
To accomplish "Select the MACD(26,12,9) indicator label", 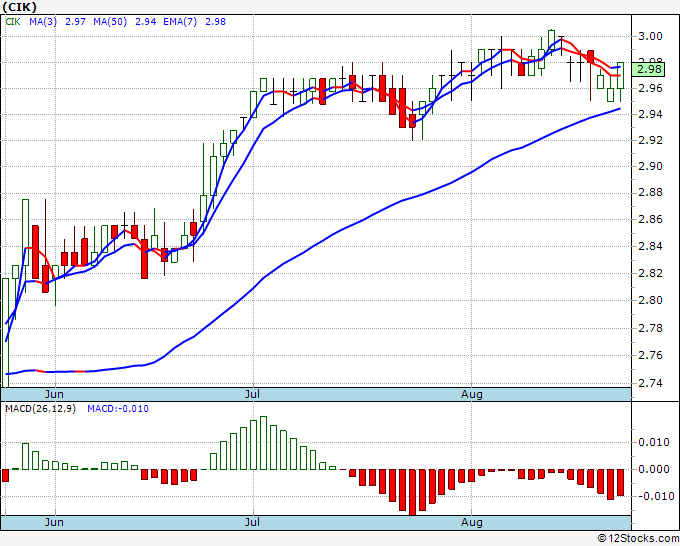I will coord(40,409).
